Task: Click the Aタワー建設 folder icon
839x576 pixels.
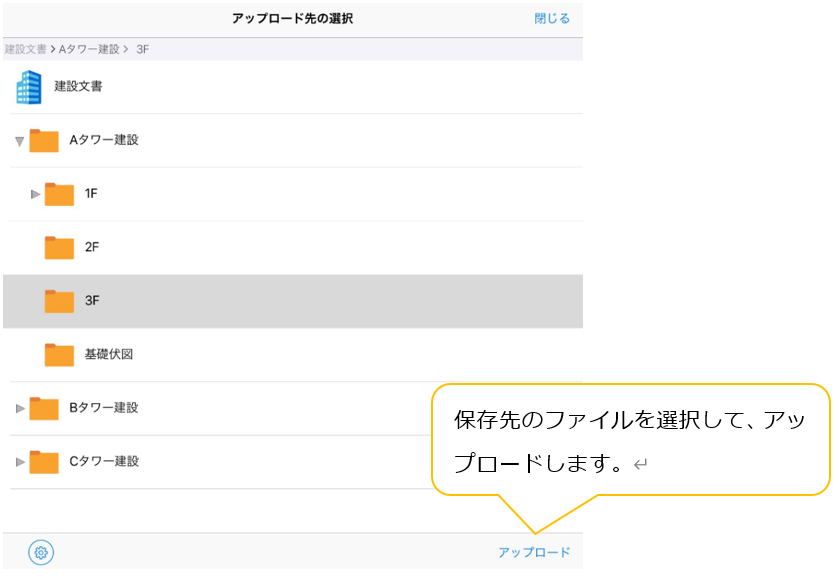Action: click(44, 140)
